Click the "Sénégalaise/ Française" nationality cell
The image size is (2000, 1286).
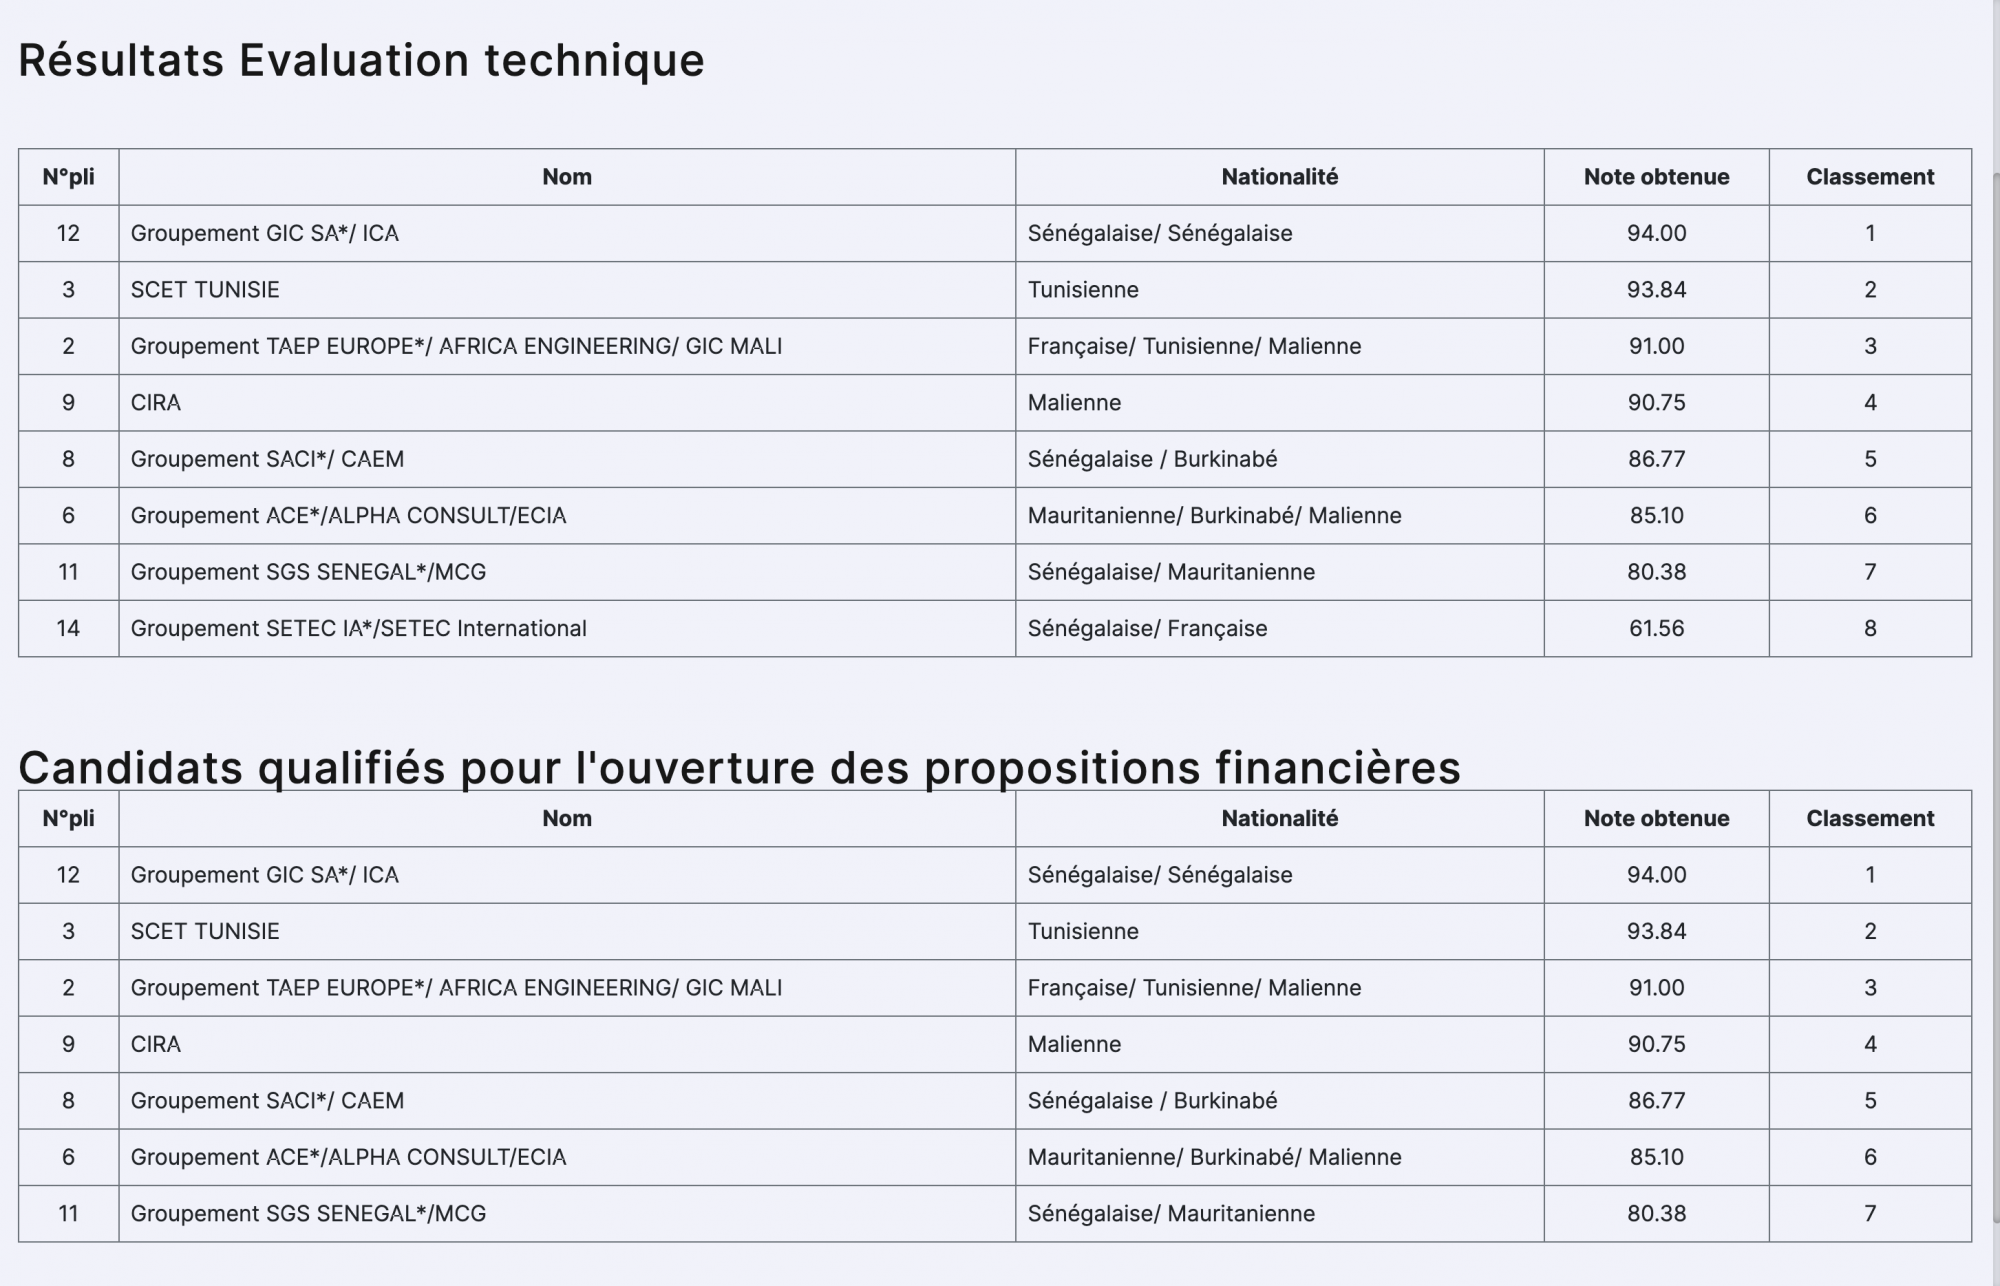pos(1147,628)
